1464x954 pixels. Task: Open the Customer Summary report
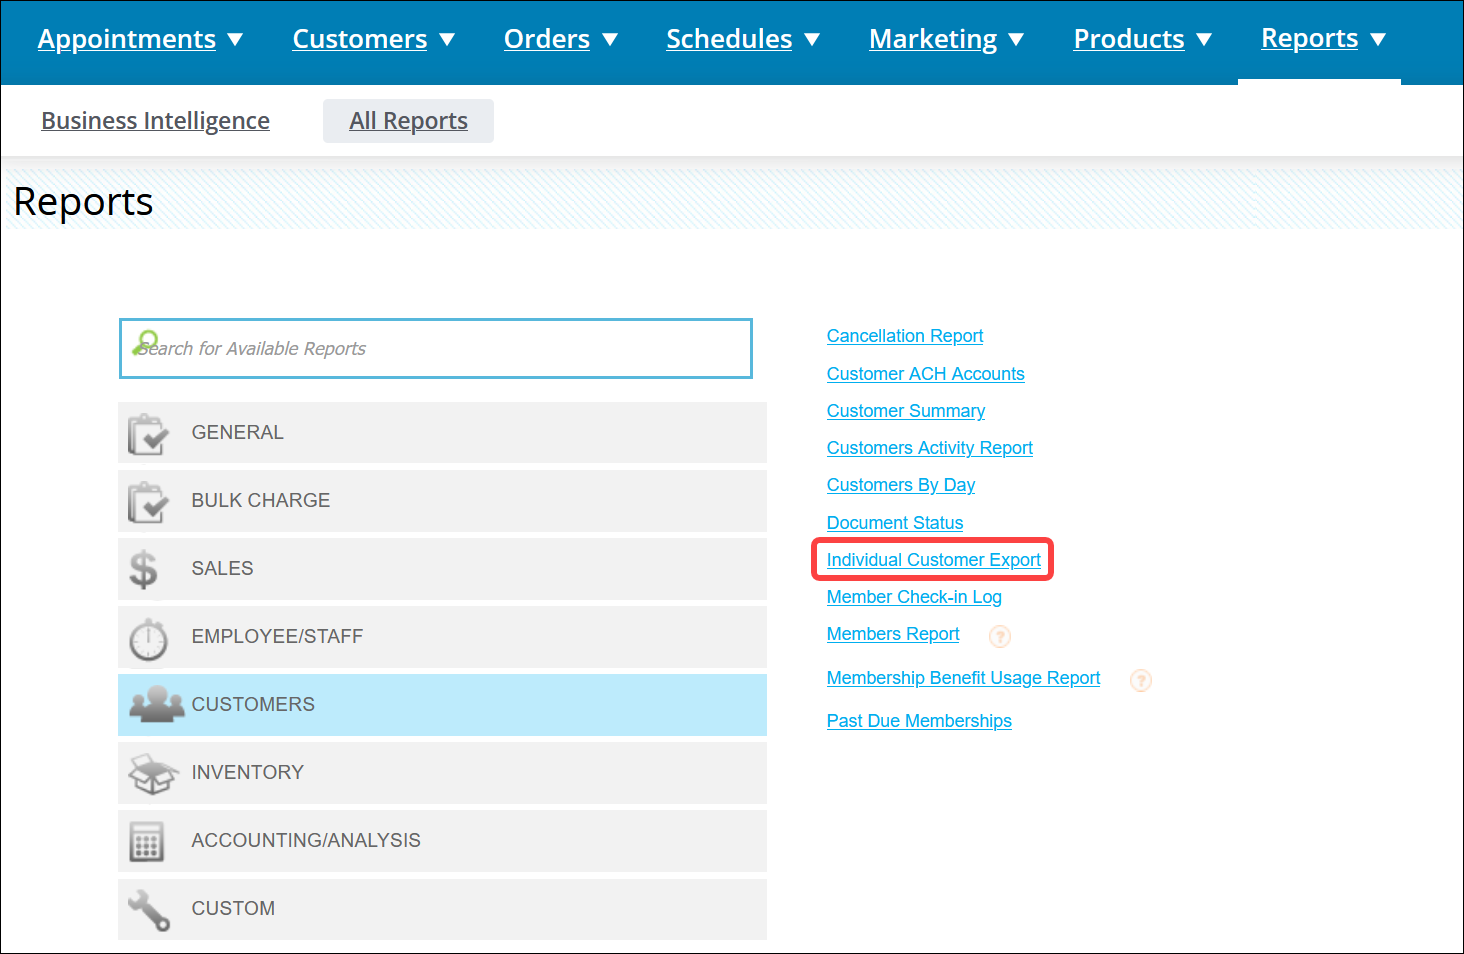906,411
